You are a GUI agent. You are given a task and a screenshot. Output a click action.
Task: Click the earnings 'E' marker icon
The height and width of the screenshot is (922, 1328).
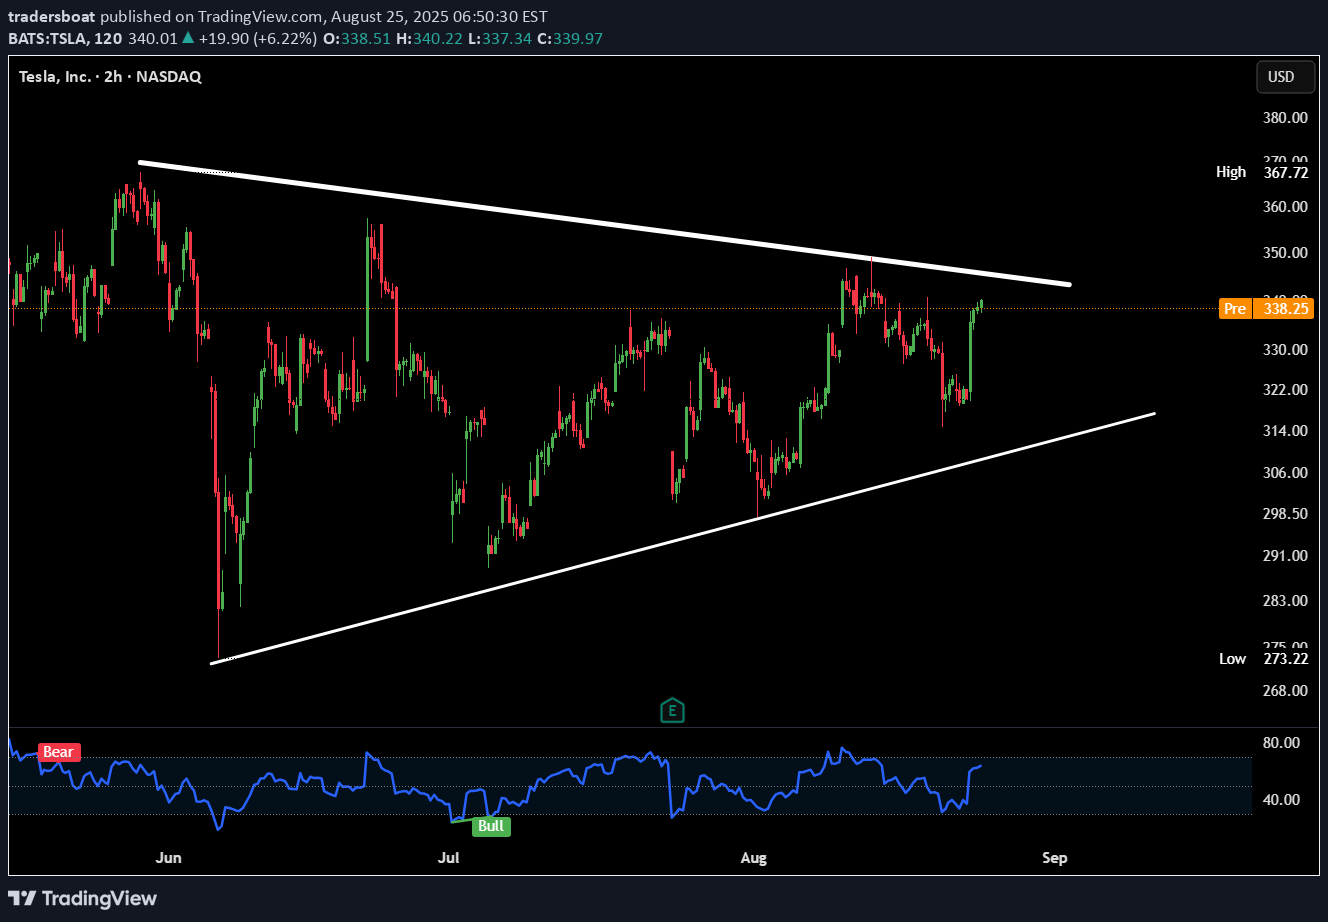click(x=672, y=711)
